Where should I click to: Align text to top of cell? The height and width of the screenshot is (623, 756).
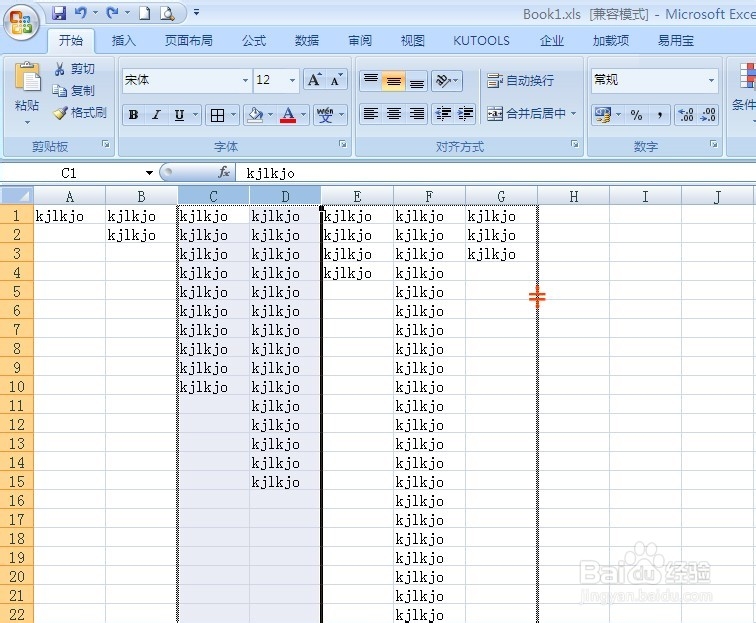point(371,81)
